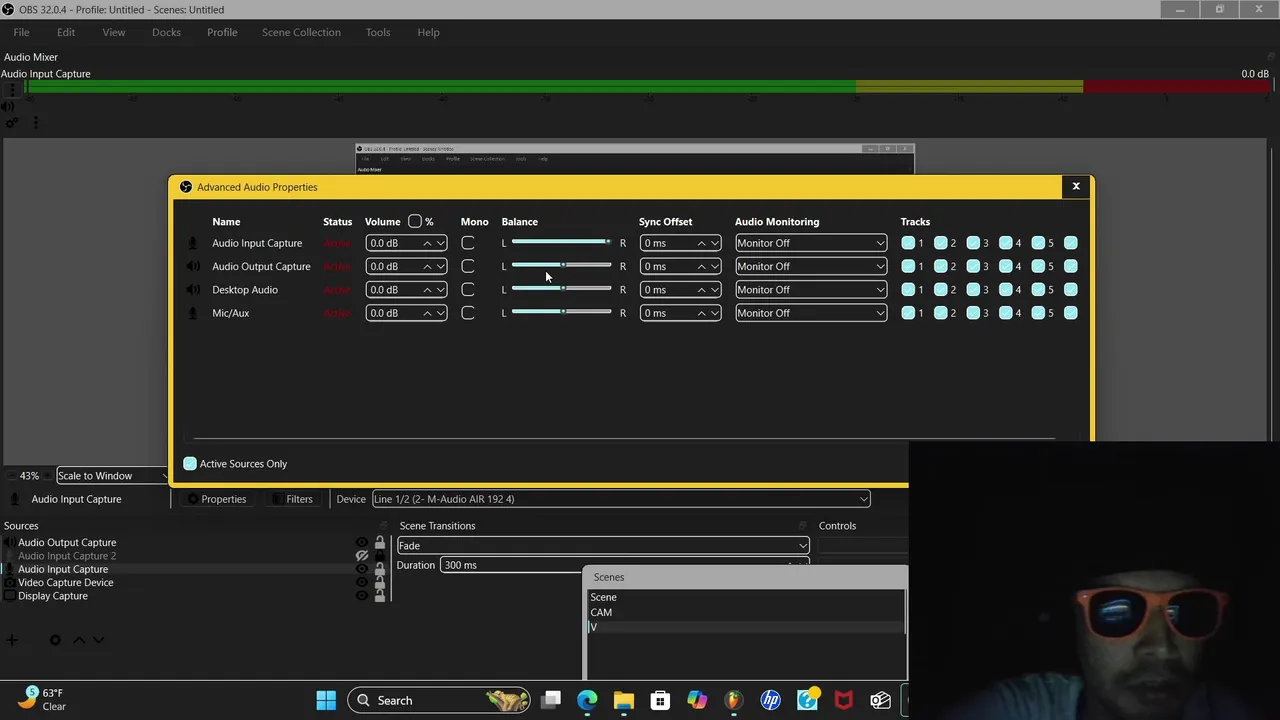Click the Add Source plus button
This screenshot has height=720, width=1280.
(x=12, y=640)
